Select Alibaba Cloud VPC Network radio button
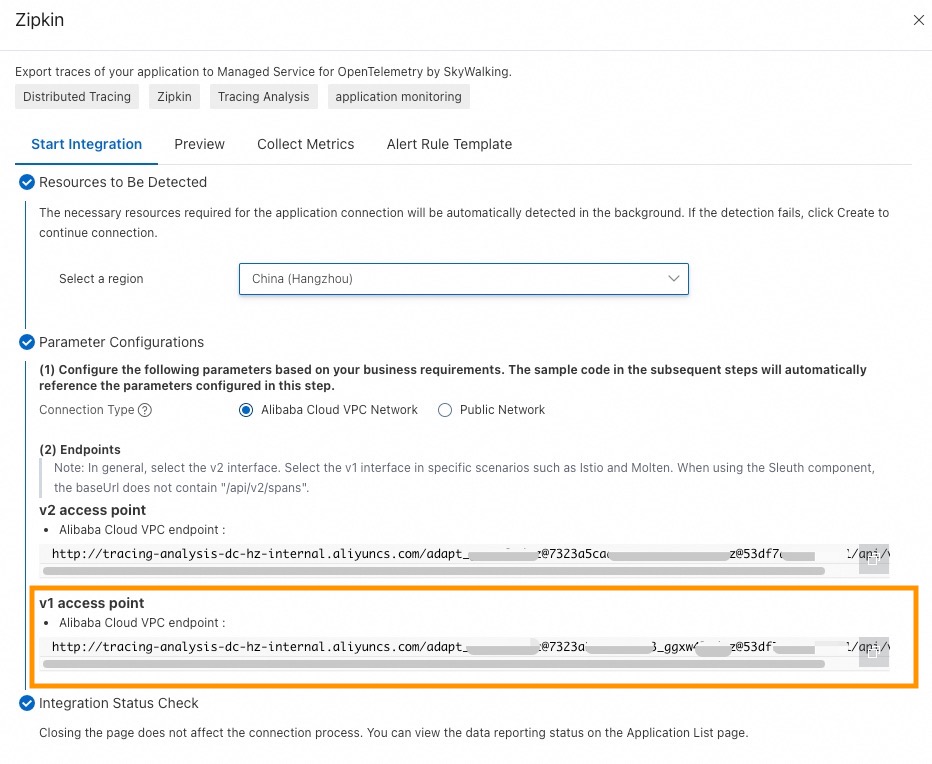This screenshot has width=932, height=764. pos(247,410)
